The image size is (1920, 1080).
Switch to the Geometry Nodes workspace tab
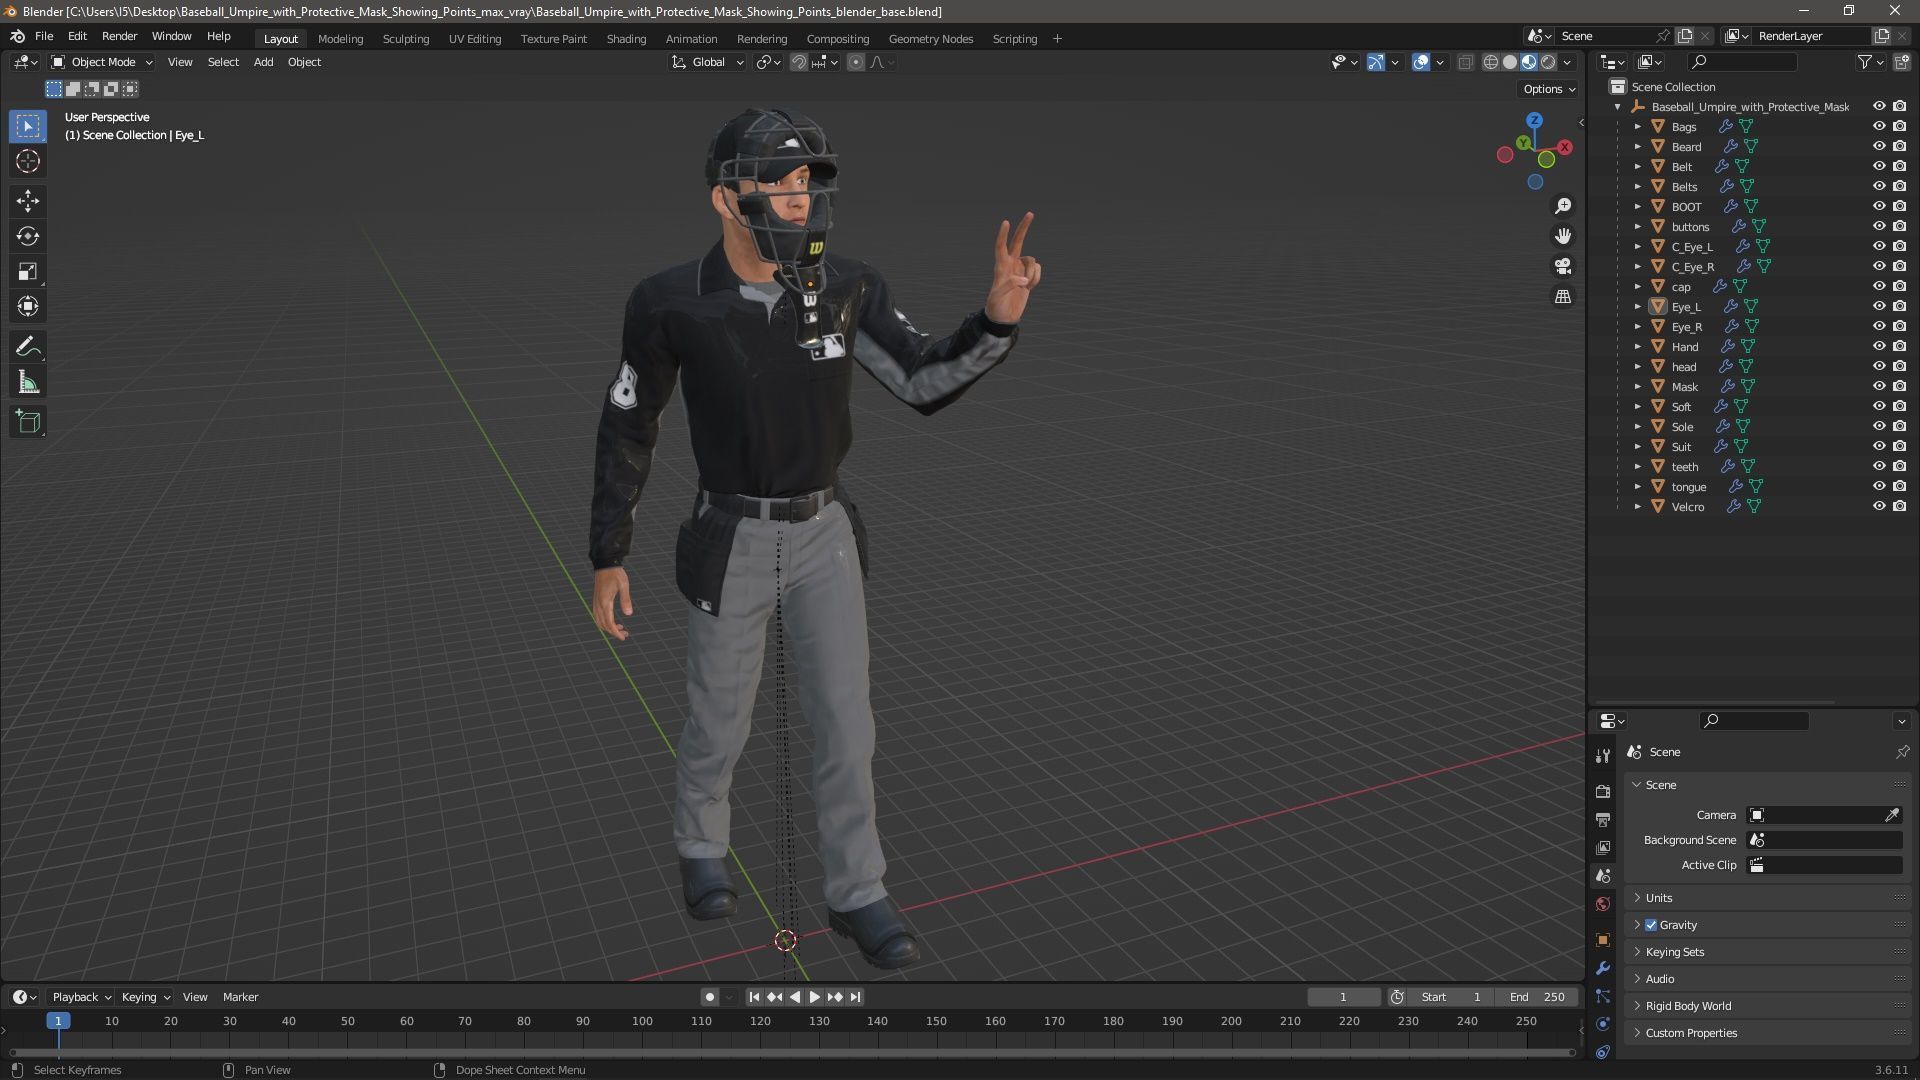pyautogui.click(x=930, y=39)
